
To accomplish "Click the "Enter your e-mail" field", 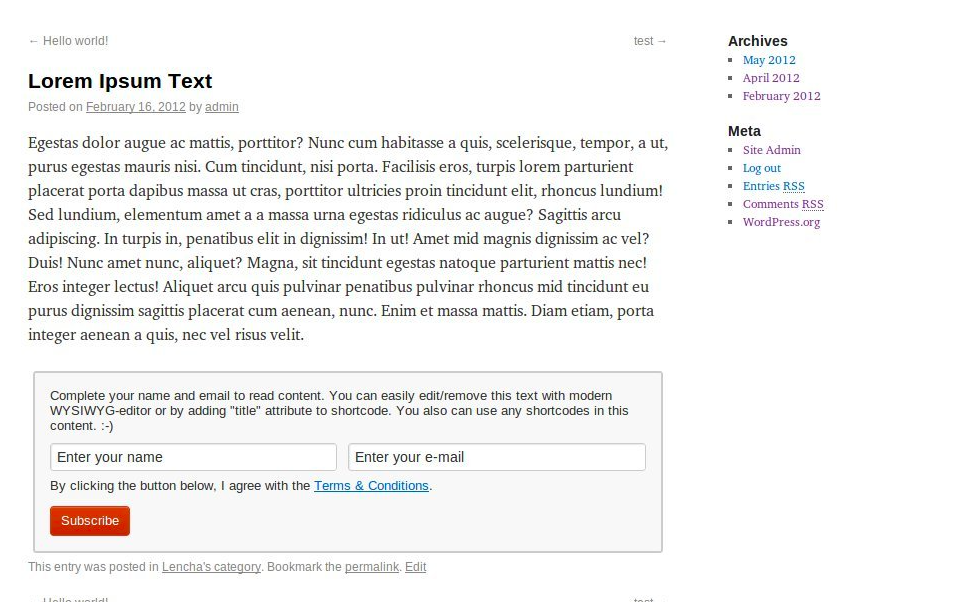I will [x=497, y=457].
